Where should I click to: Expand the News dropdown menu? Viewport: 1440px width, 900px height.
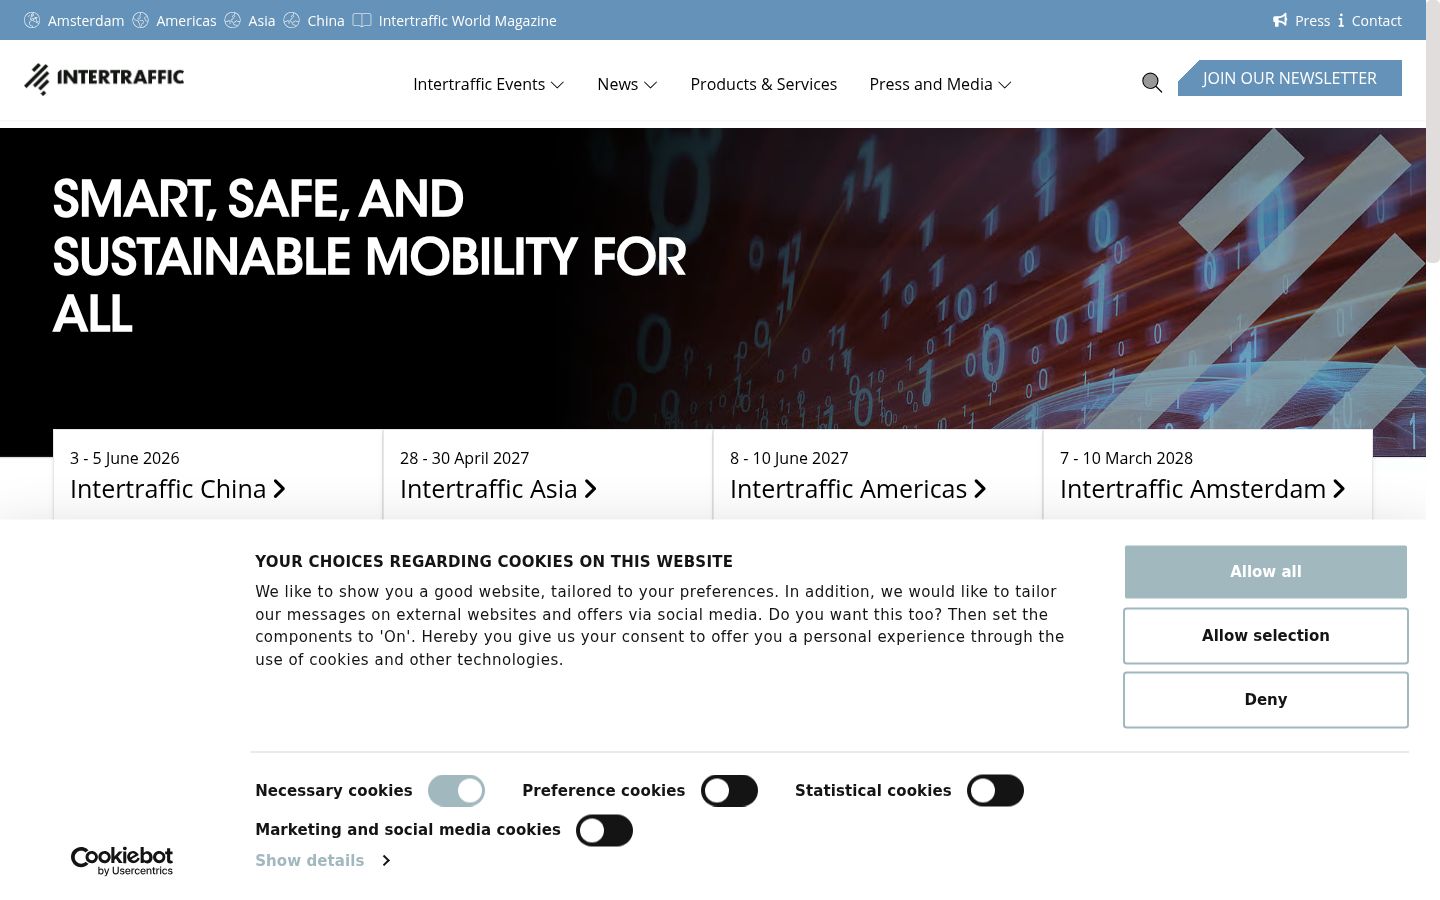pyautogui.click(x=627, y=84)
